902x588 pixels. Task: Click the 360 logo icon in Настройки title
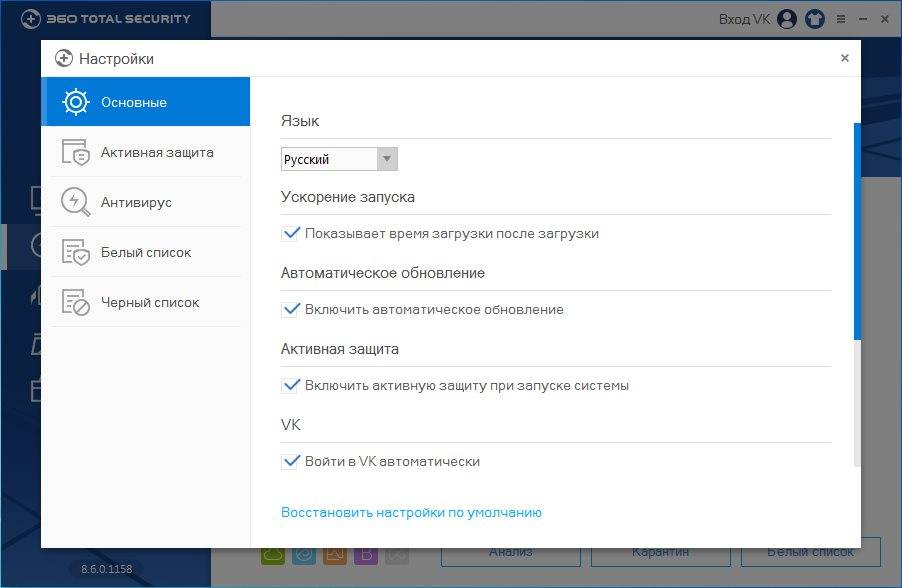pos(64,58)
